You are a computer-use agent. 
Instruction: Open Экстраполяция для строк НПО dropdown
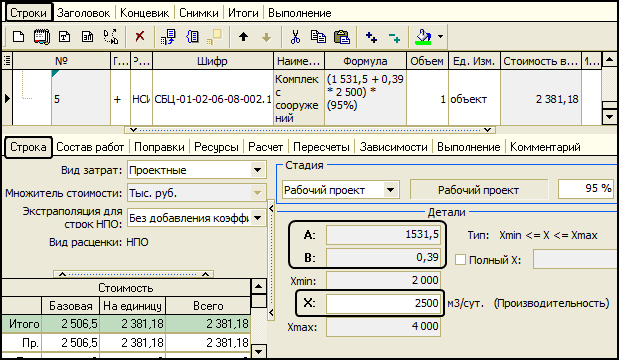coord(257,218)
